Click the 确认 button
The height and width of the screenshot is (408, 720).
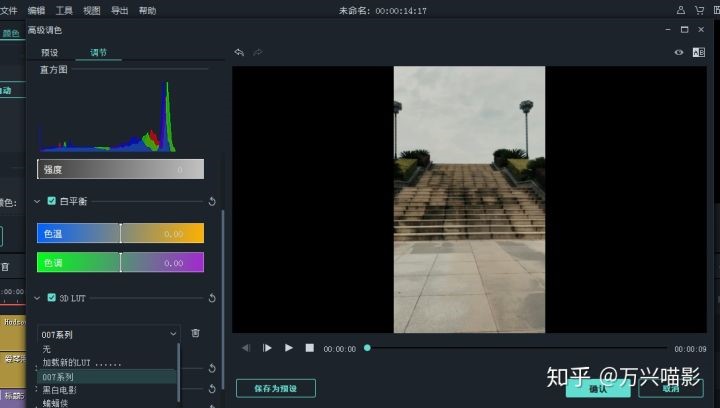598,389
